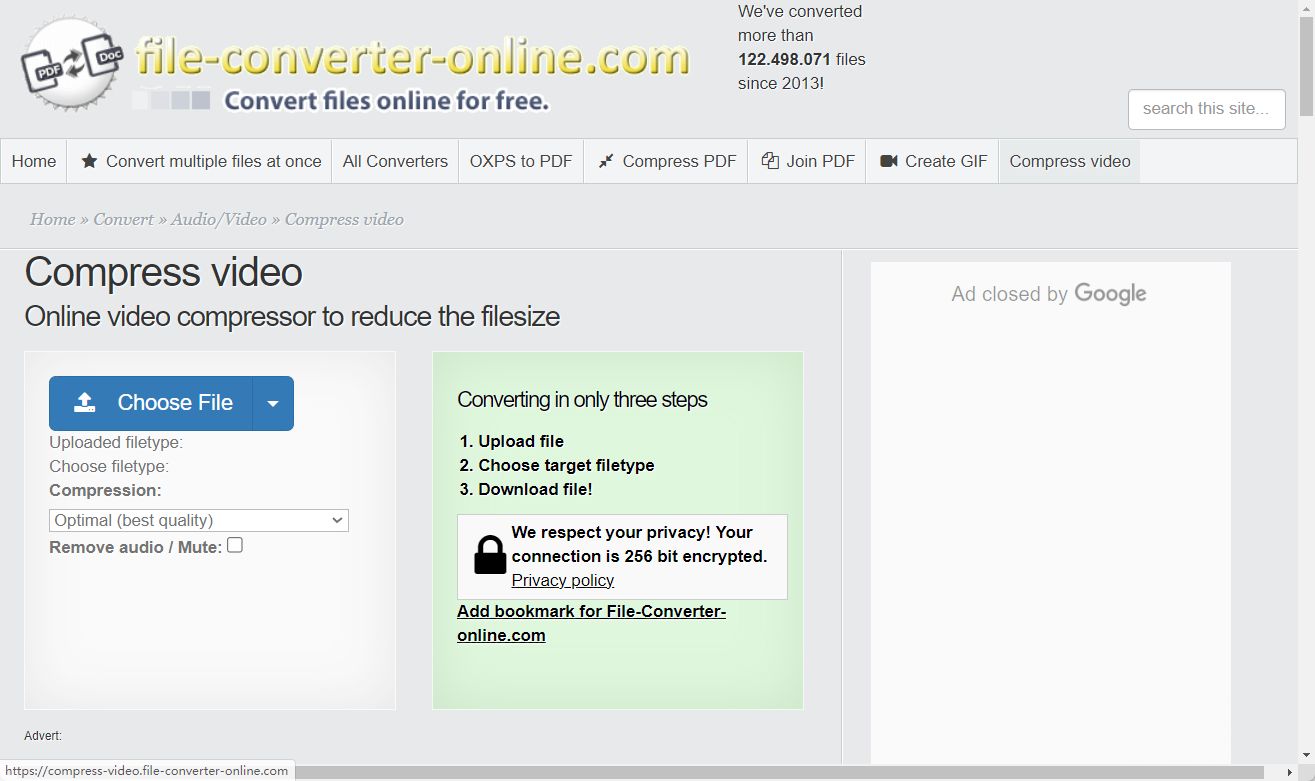The image size is (1315, 781).
Task: Click the 'Ad closed by Google' text
Action: [1049, 294]
